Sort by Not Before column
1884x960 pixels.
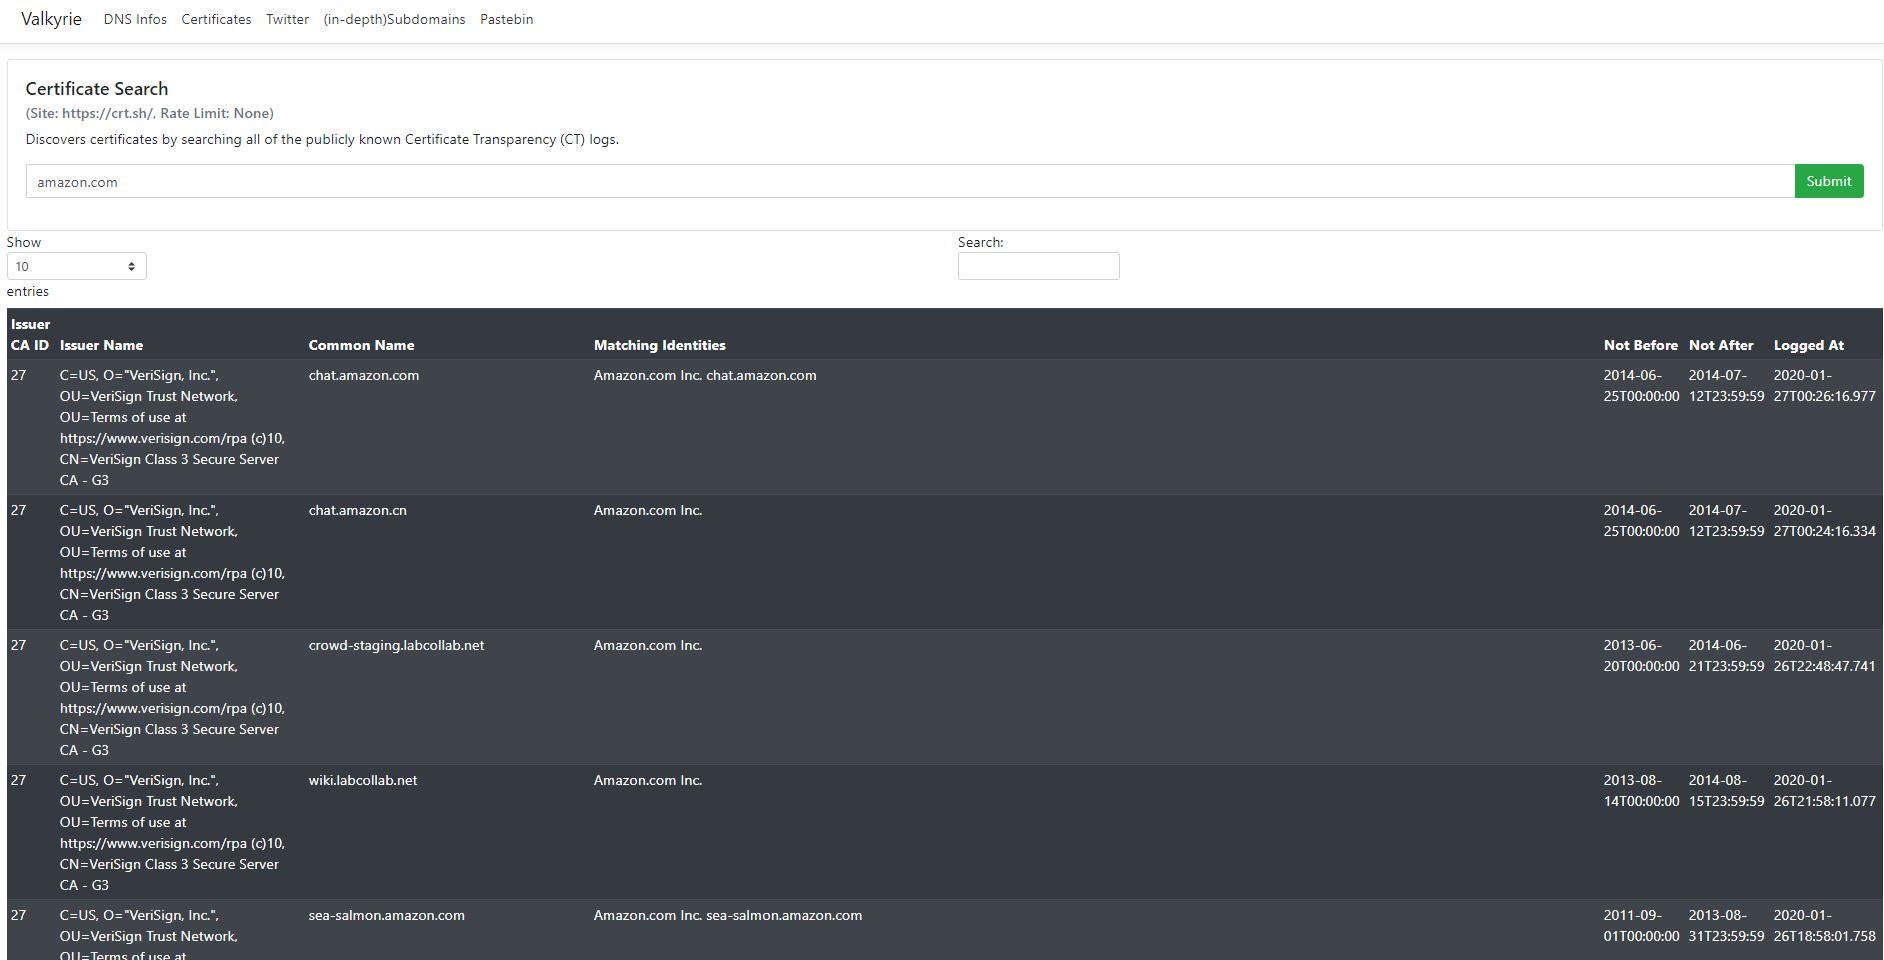[1641, 345]
